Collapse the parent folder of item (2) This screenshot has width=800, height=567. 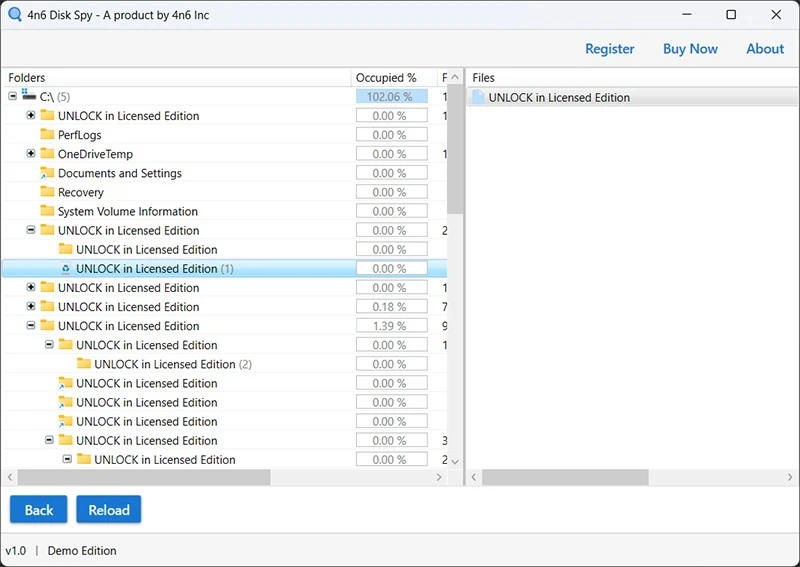[49, 344]
